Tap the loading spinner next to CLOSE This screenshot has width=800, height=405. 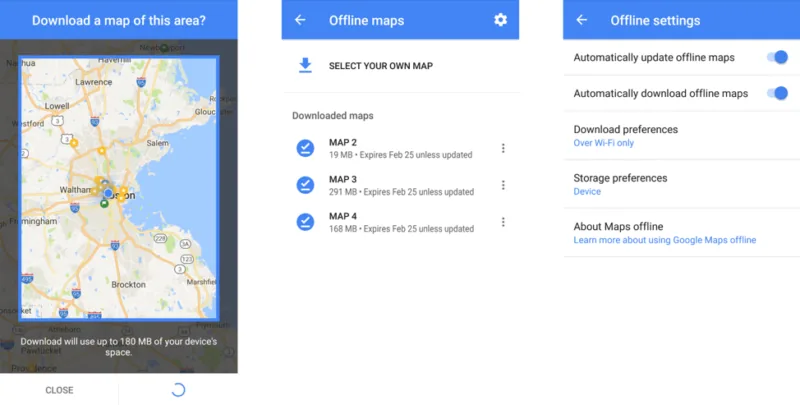pyautogui.click(x=178, y=390)
